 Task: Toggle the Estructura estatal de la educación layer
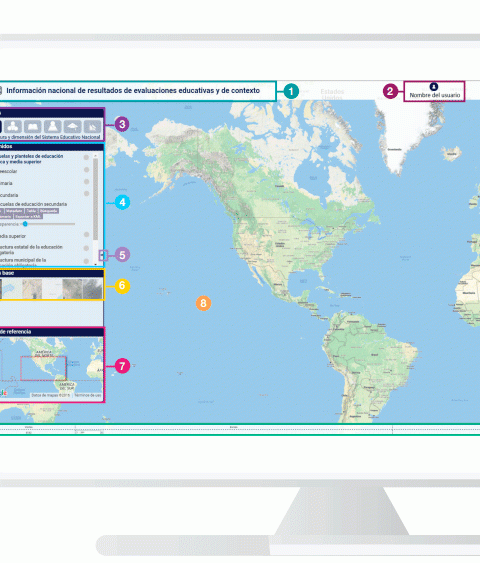(x=86, y=248)
